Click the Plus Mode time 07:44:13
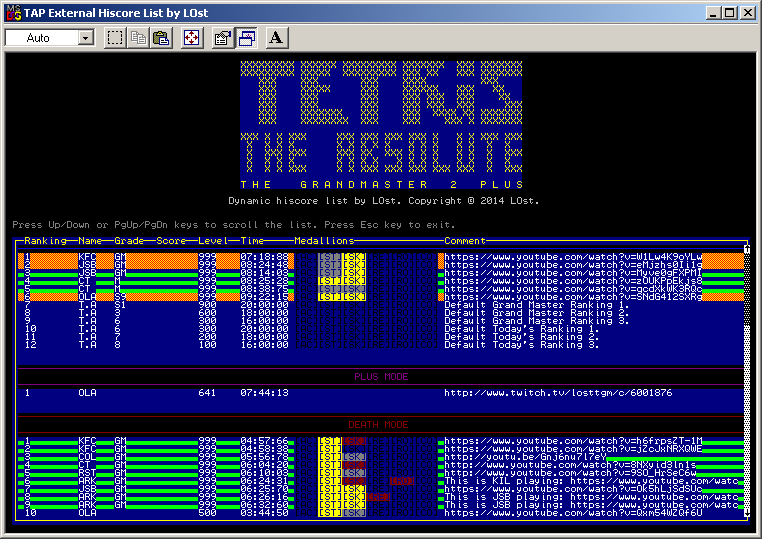 [264, 393]
